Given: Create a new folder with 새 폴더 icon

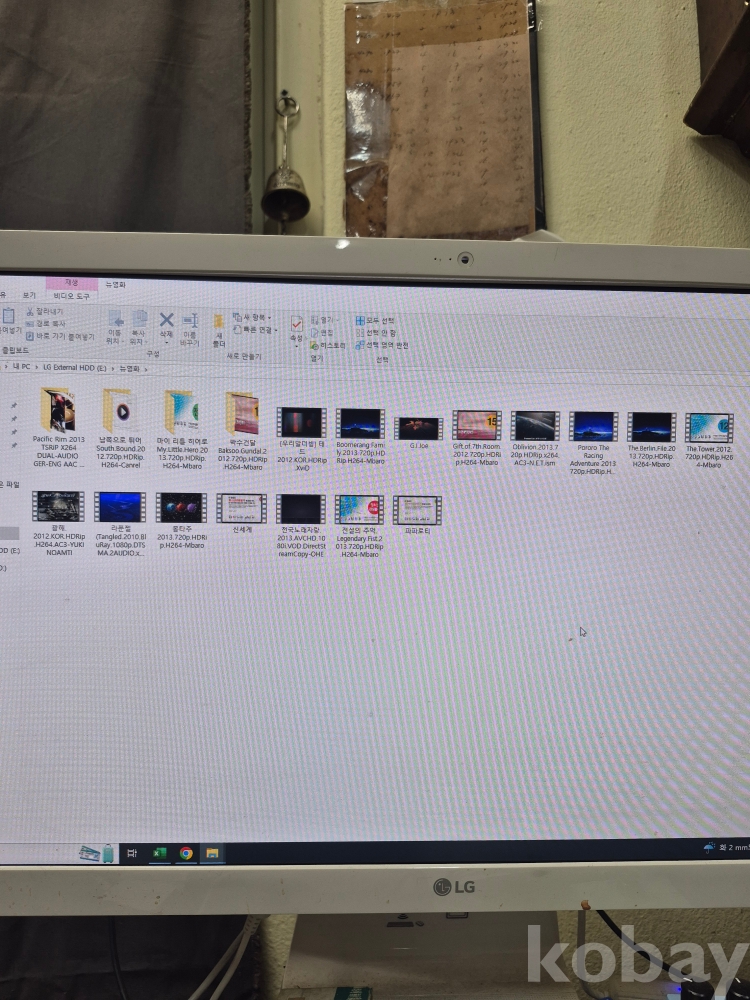Looking at the screenshot, I should coord(218,328).
